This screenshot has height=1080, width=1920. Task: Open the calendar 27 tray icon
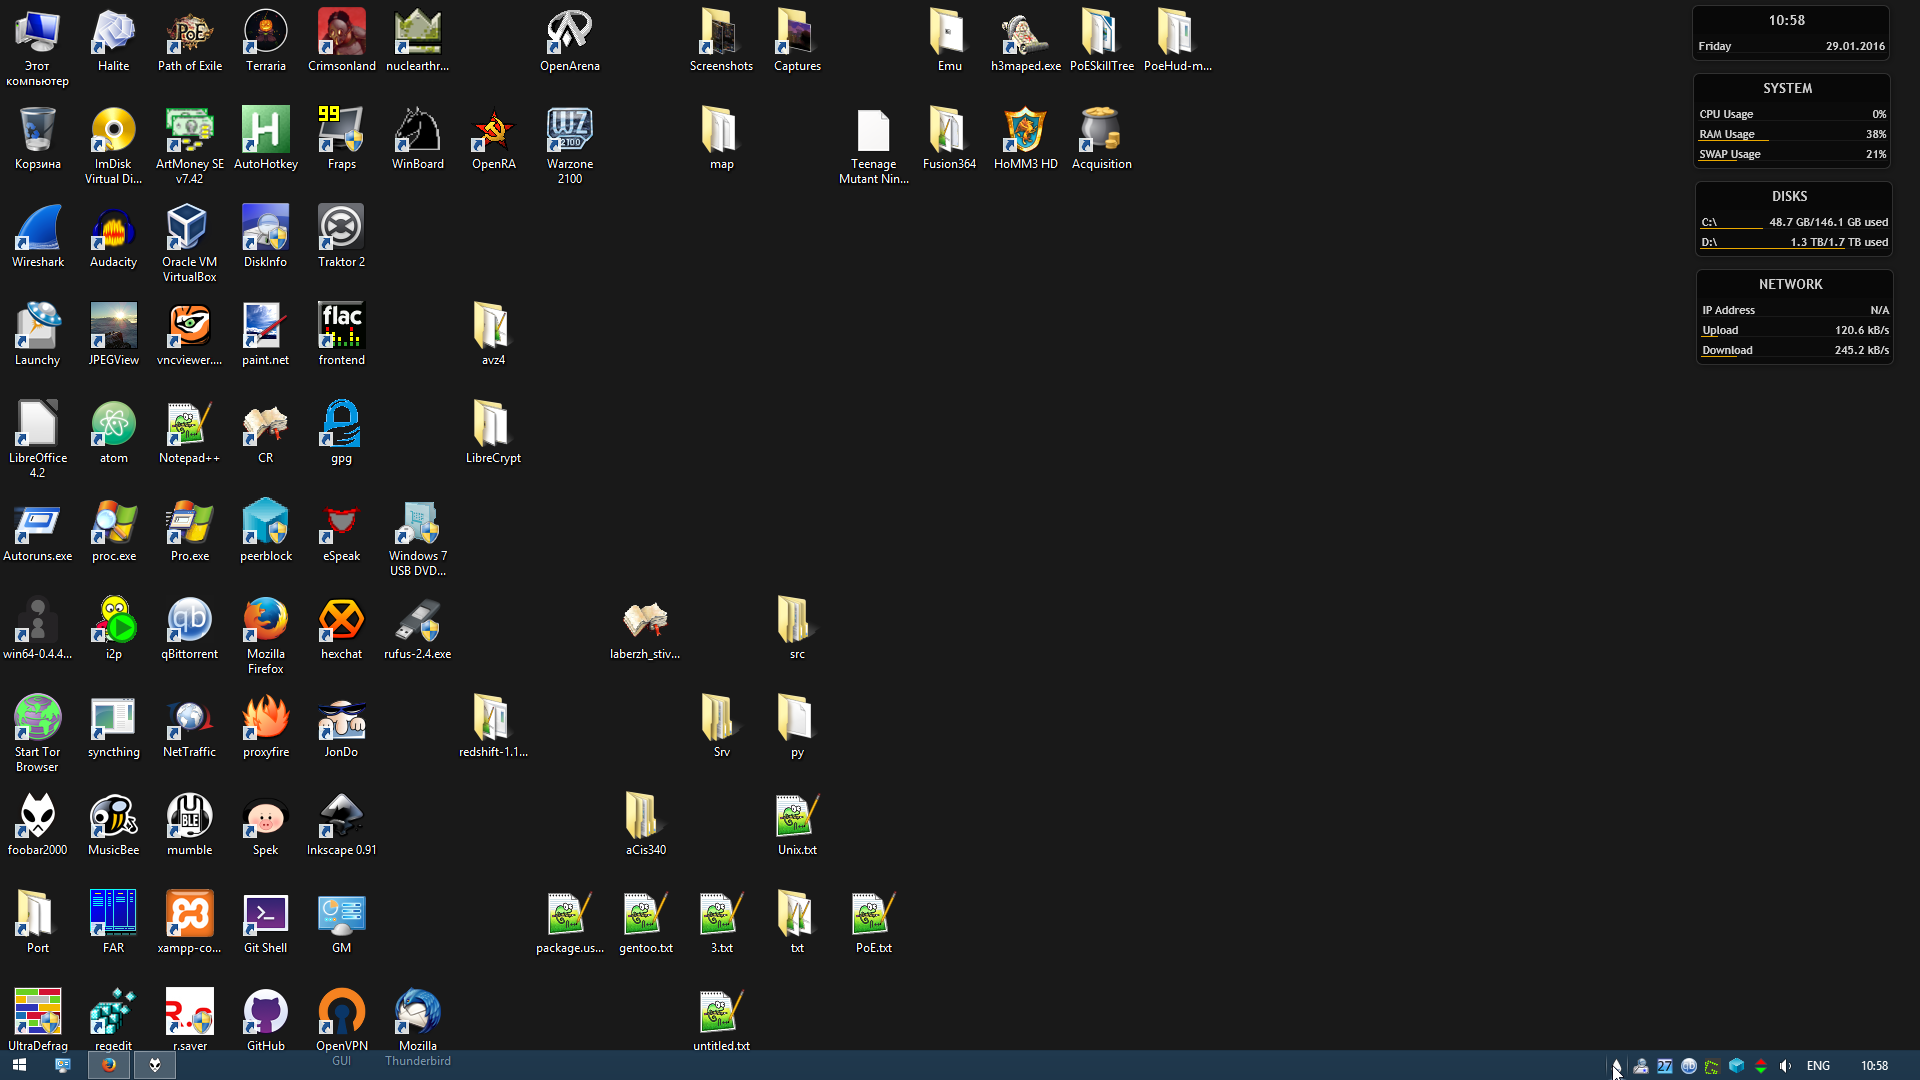(1665, 1066)
